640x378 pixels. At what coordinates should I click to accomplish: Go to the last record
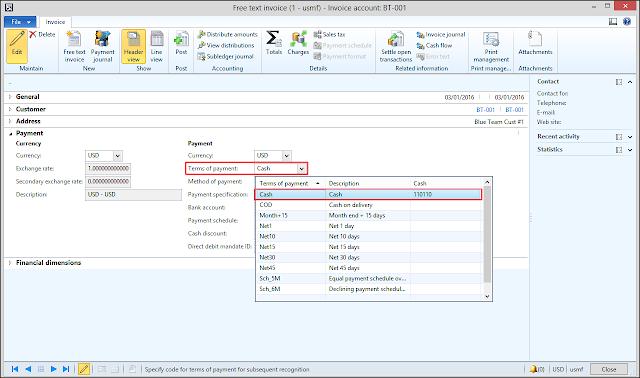pyautogui.click(x=66, y=369)
